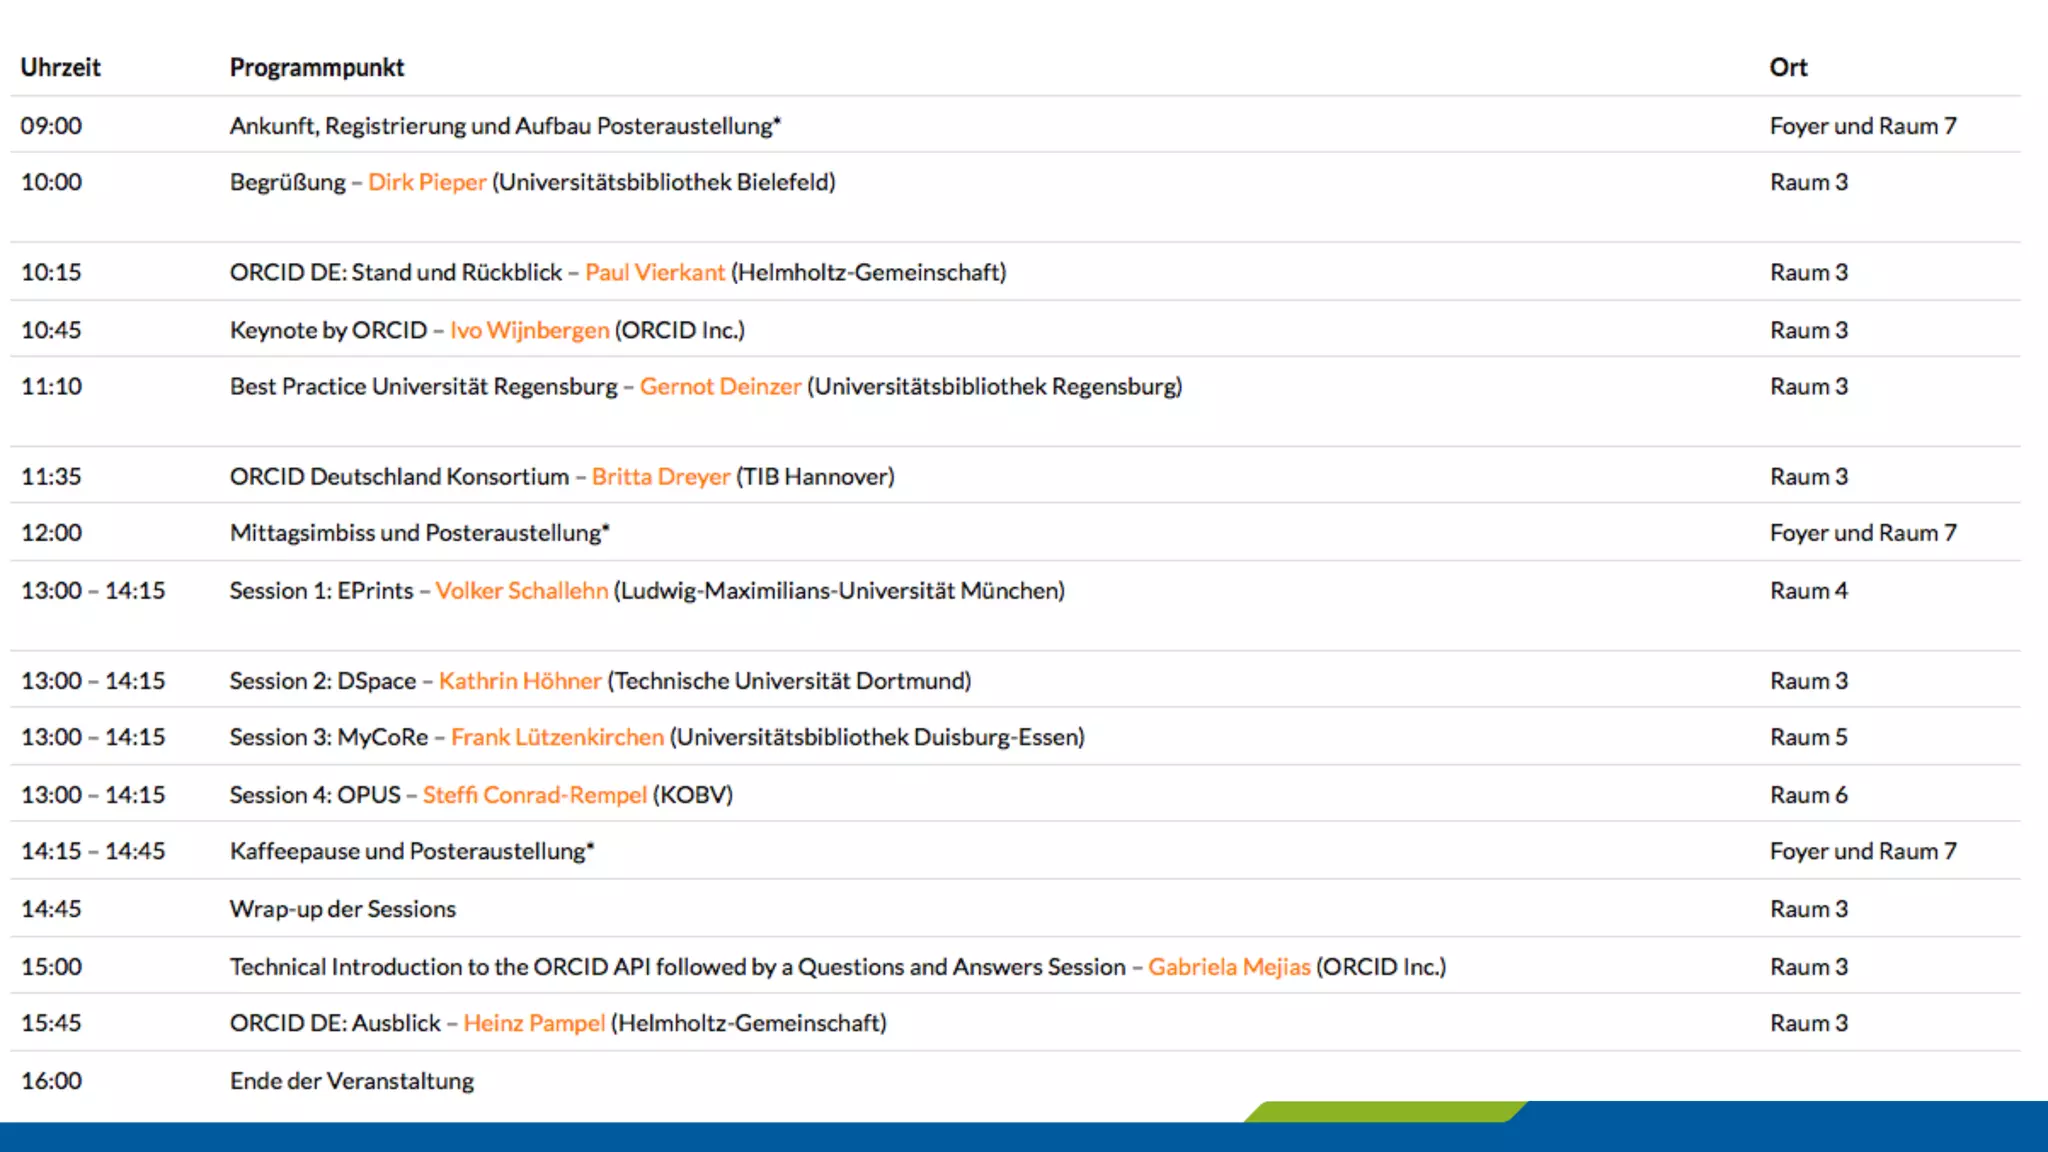This screenshot has width=2048, height=1152.
Task: Open the Dirk Pieper speaker link
Action: (427, 182)
